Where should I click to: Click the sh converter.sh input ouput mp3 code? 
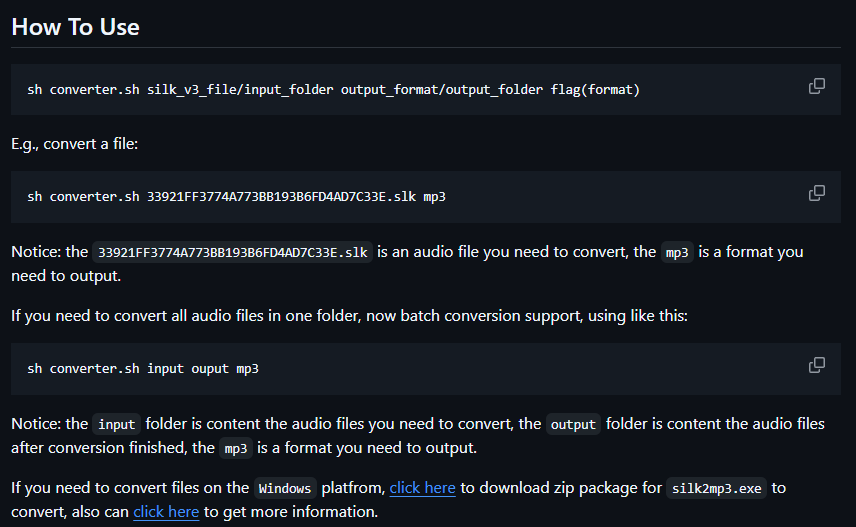143,369
